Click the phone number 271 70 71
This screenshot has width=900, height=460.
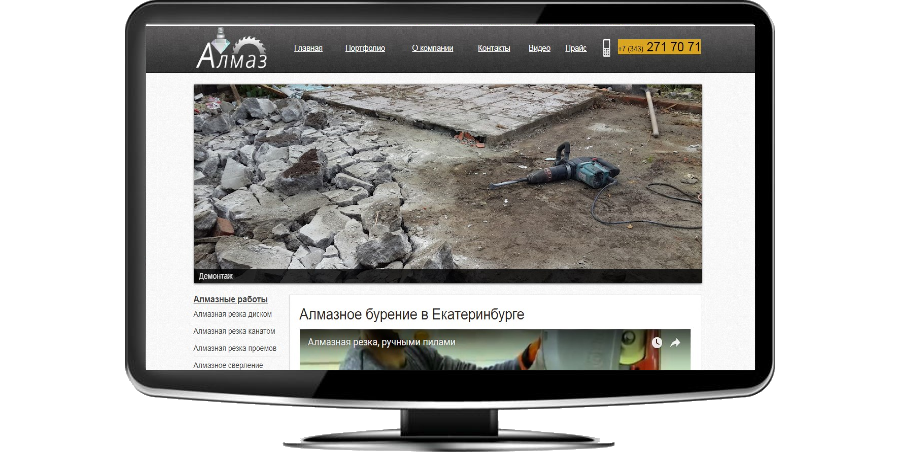point(672,47)
